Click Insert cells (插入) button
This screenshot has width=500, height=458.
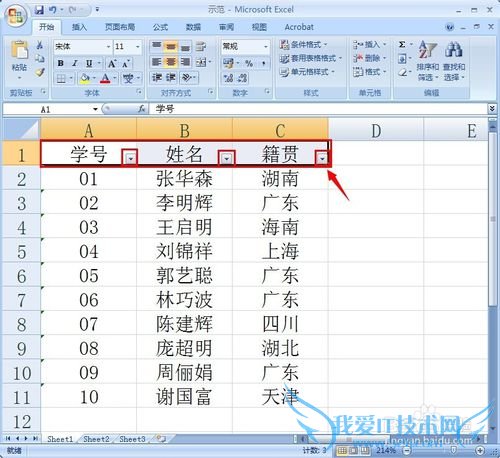tap(369, 44)
